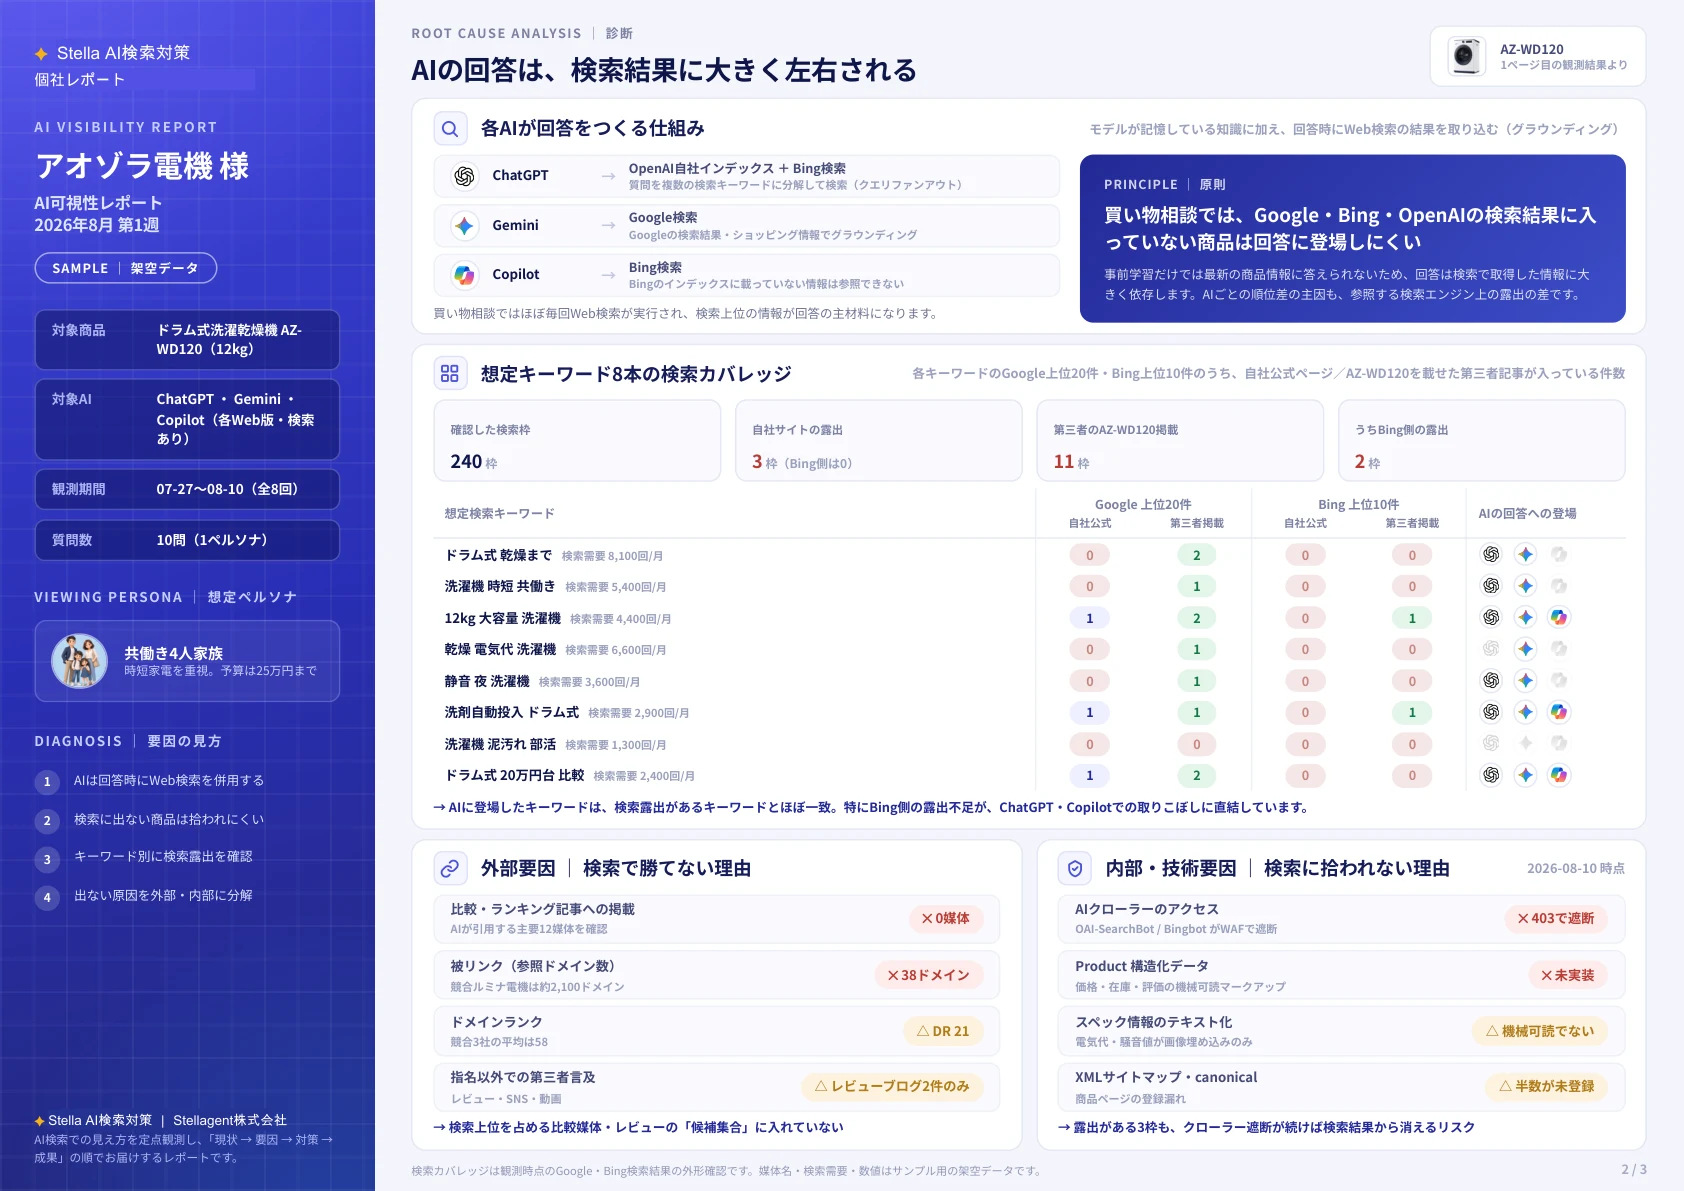Click the ×403で遮断 status badge
Image resolution: width=1684 pixels, height=1191 pixels.
(1556, 919)
